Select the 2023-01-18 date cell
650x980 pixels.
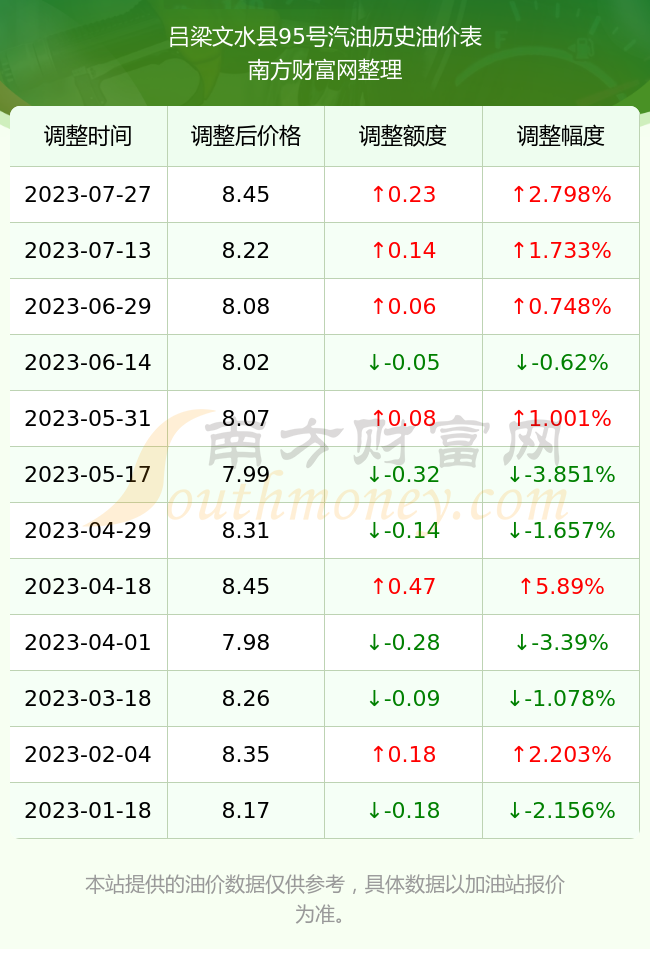tap(88, 811)
